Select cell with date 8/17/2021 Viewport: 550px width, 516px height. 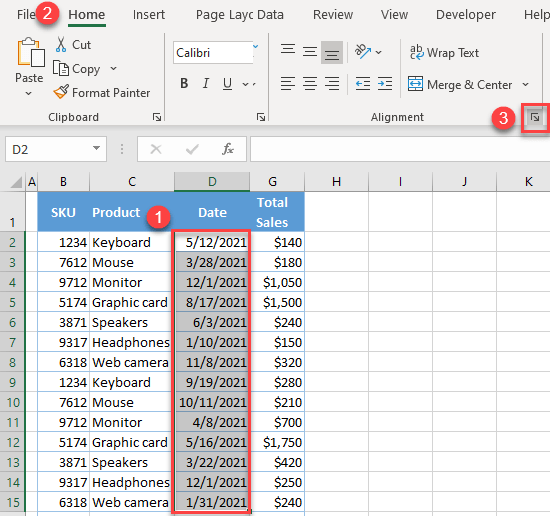(x=212, y=302)
